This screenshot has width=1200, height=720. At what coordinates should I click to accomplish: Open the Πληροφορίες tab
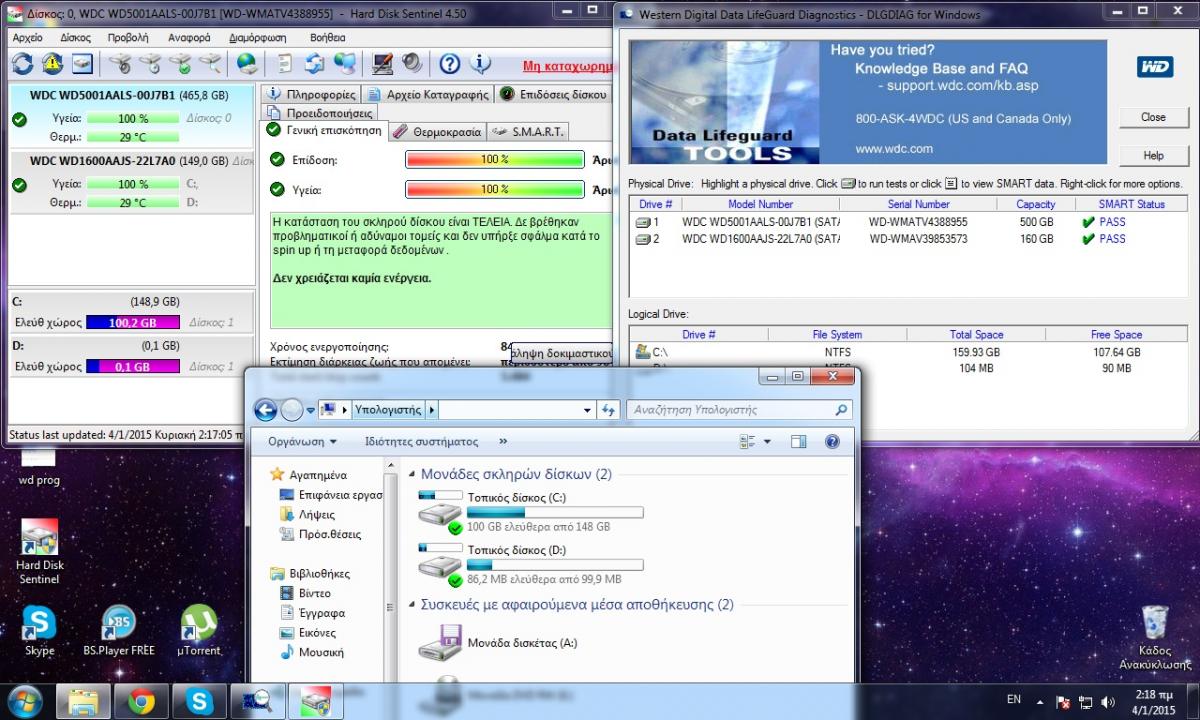pos(311,94)
